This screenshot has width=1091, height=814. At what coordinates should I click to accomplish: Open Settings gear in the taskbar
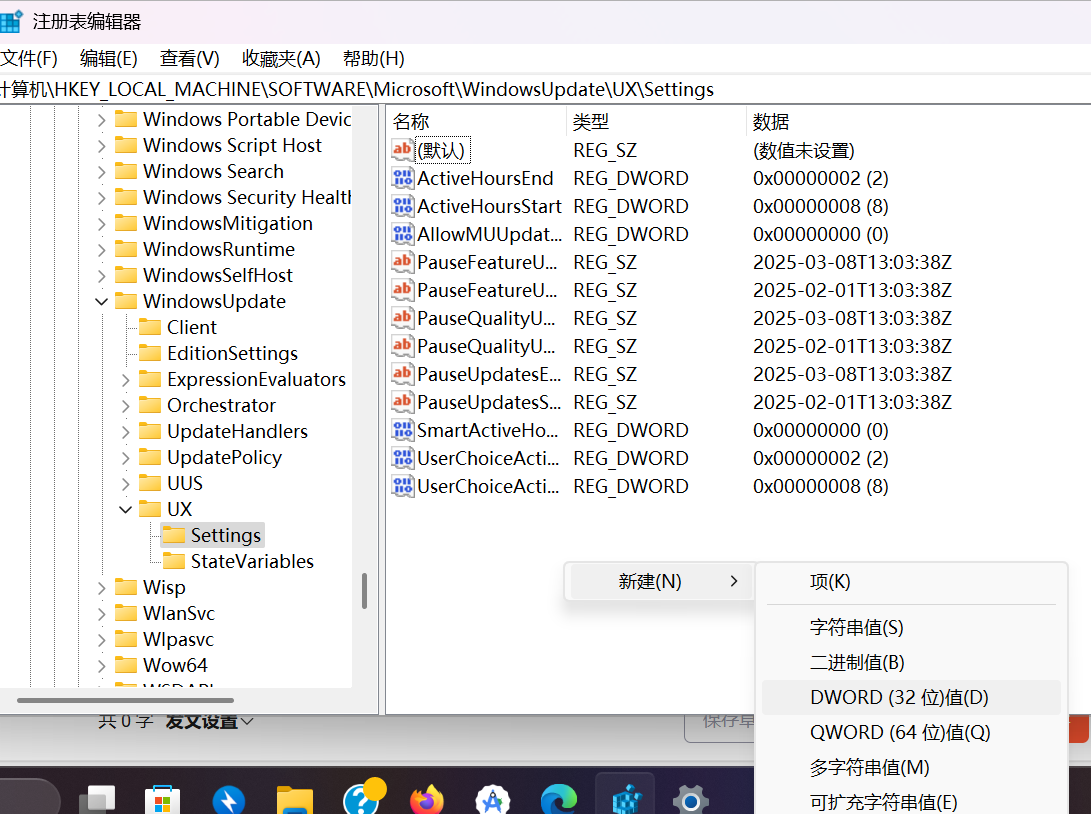pos(691,800)
